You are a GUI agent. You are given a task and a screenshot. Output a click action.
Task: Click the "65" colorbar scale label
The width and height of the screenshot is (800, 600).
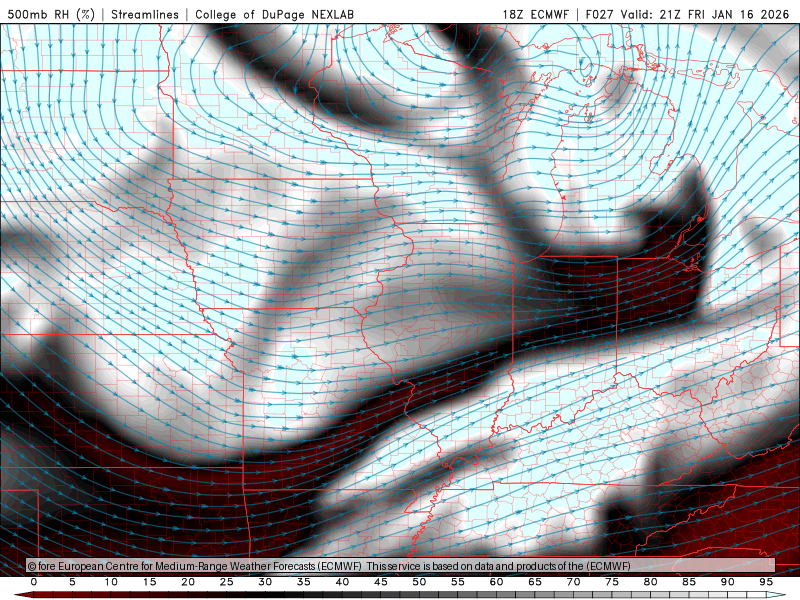(x=535, y=582)
